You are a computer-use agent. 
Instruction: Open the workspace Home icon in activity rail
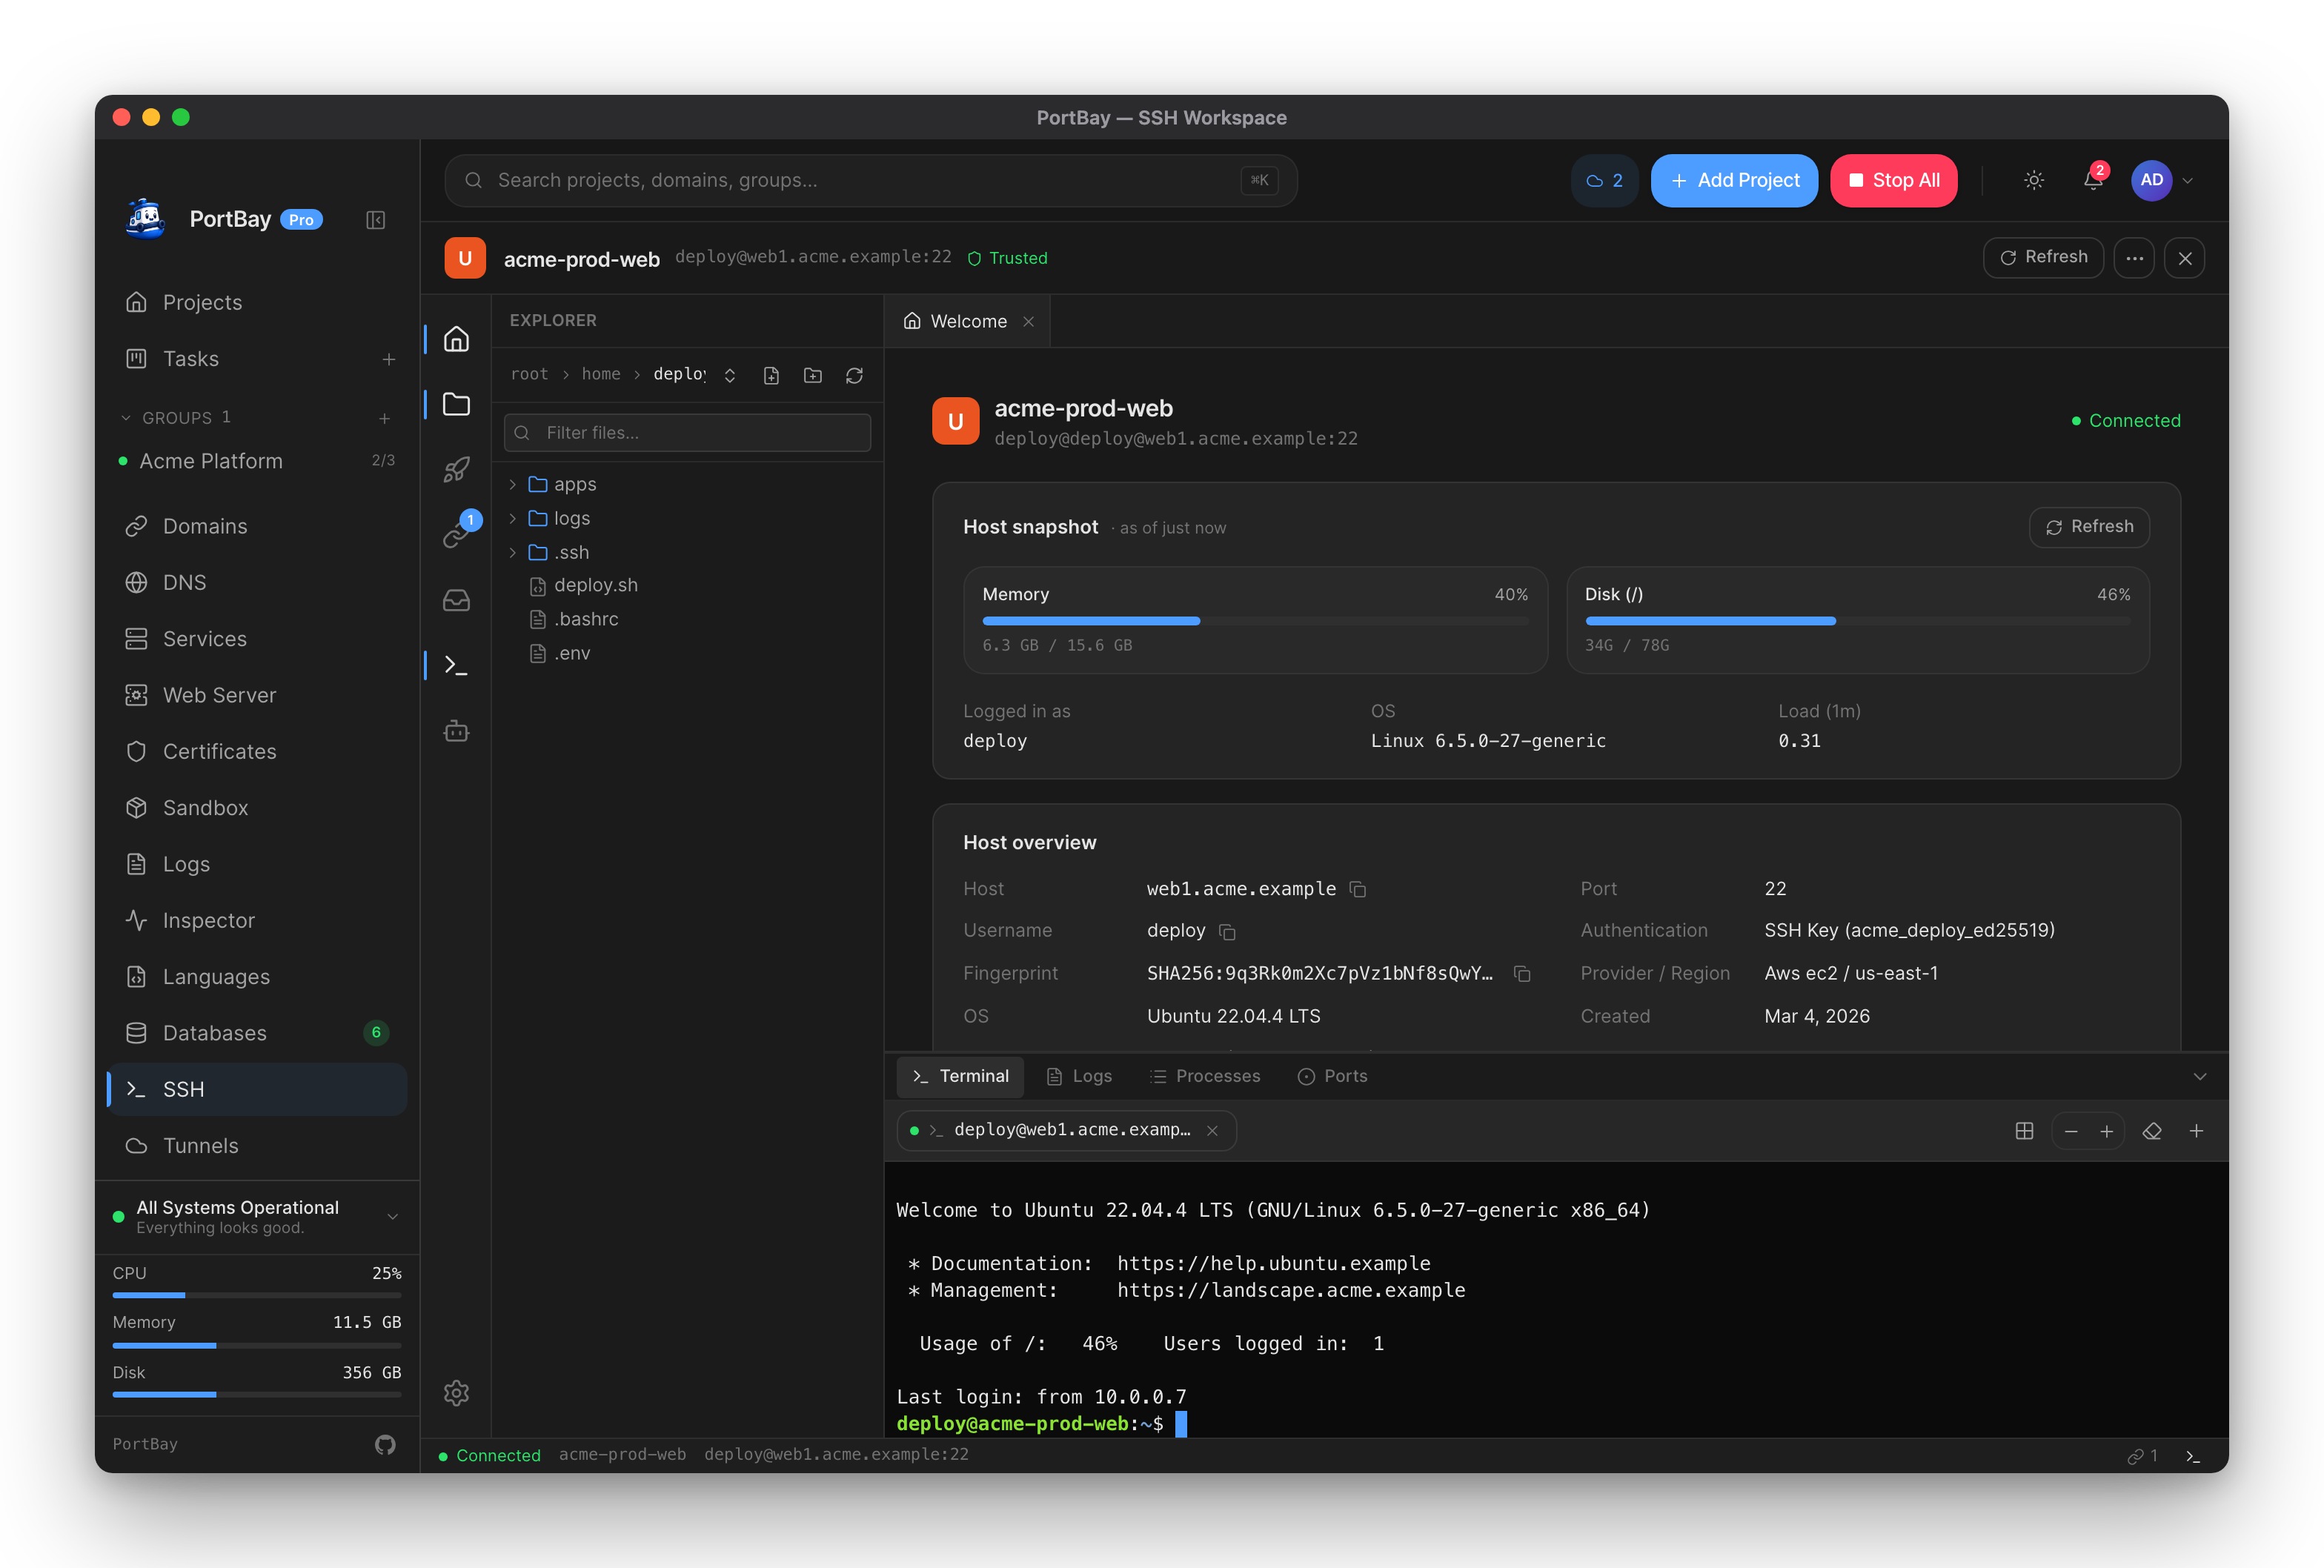(456, 340)
